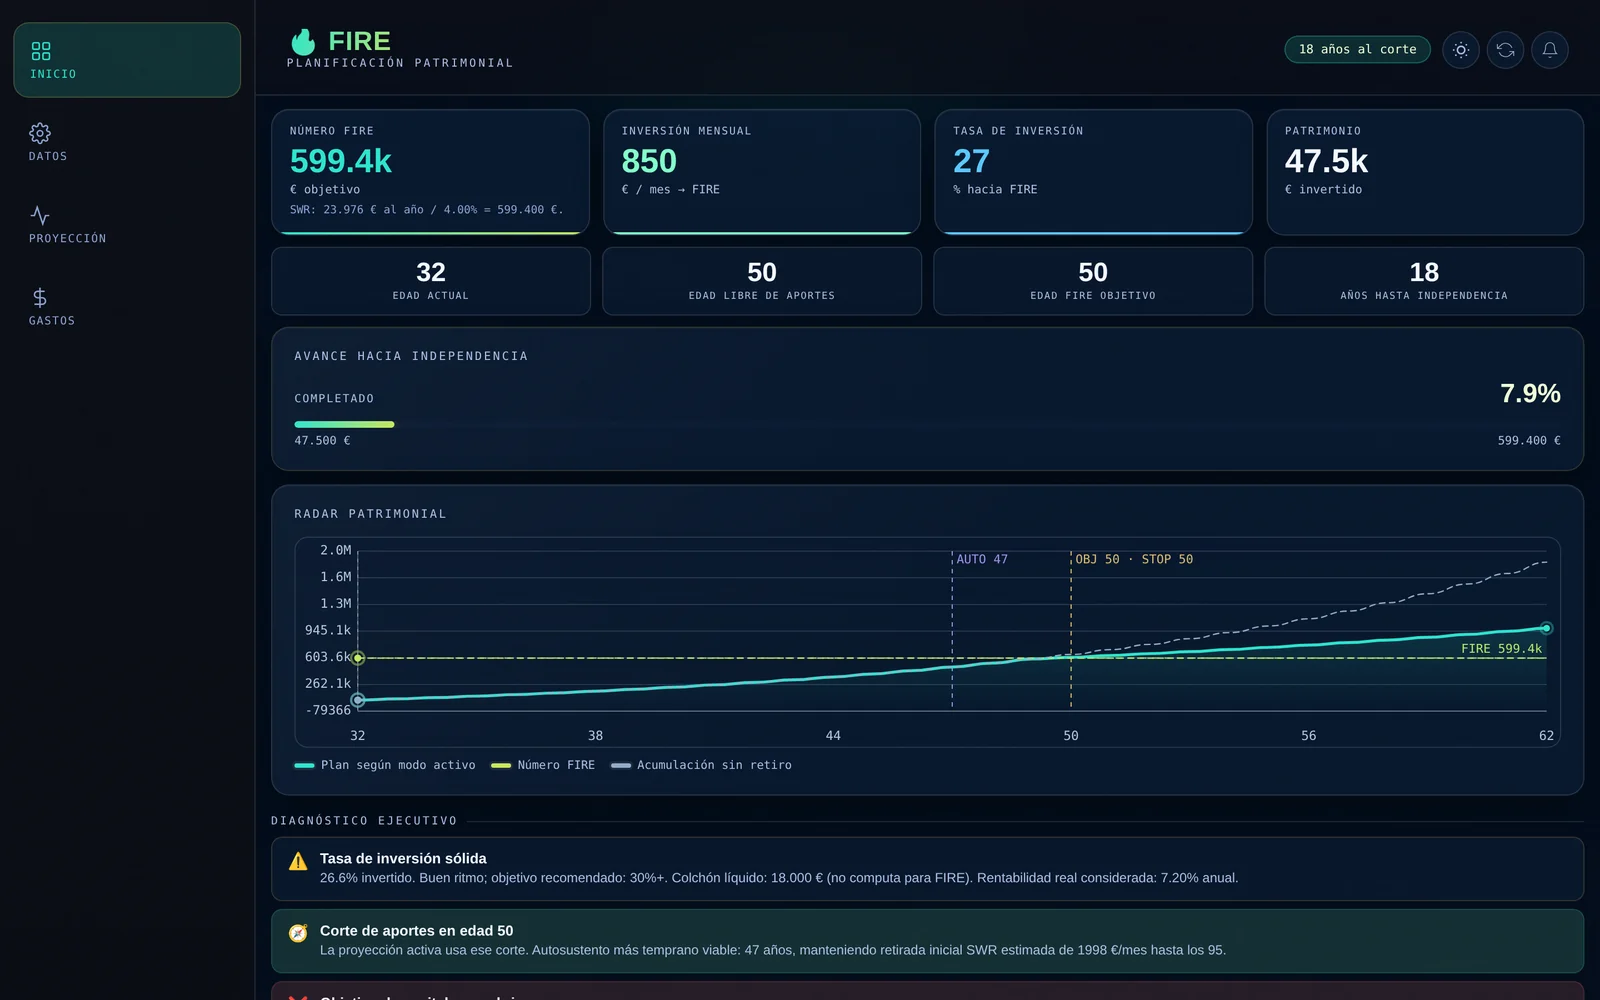Toggle 'Número FIRE' legend entry

click(543, 765)
